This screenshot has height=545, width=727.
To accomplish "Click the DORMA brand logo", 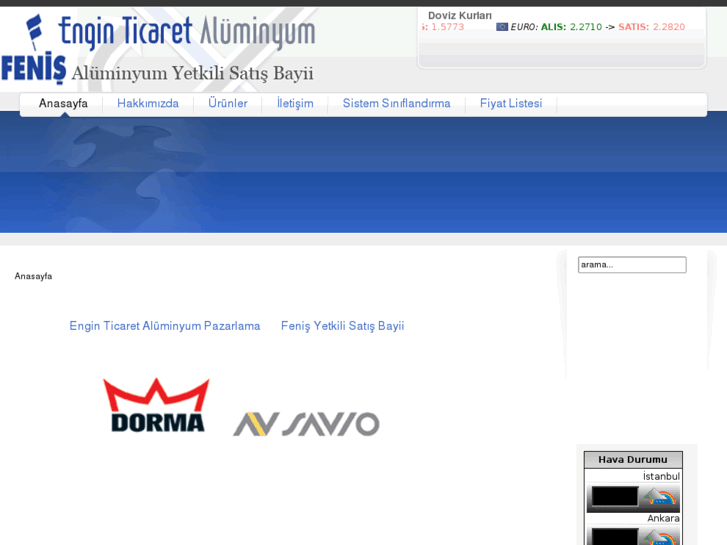I will pyautogui.click(x=157, y=405).
